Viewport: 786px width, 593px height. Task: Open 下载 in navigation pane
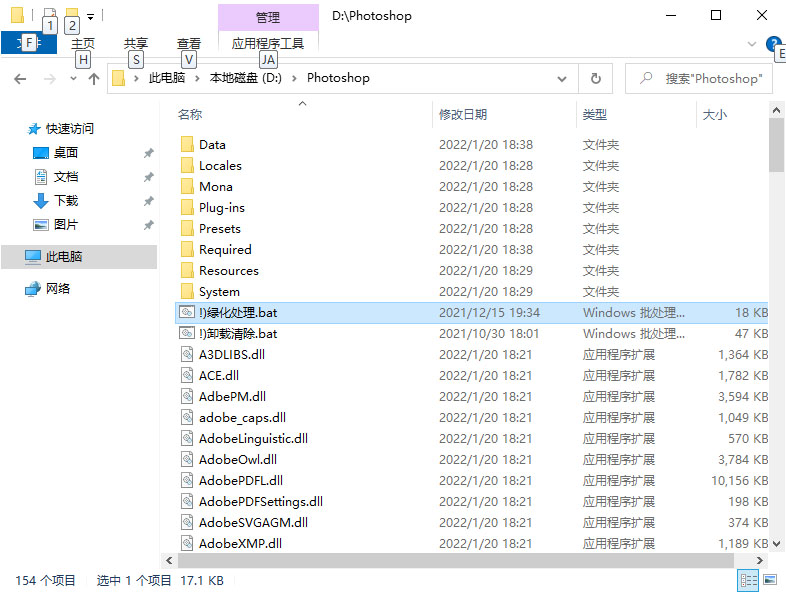point(66,201)
